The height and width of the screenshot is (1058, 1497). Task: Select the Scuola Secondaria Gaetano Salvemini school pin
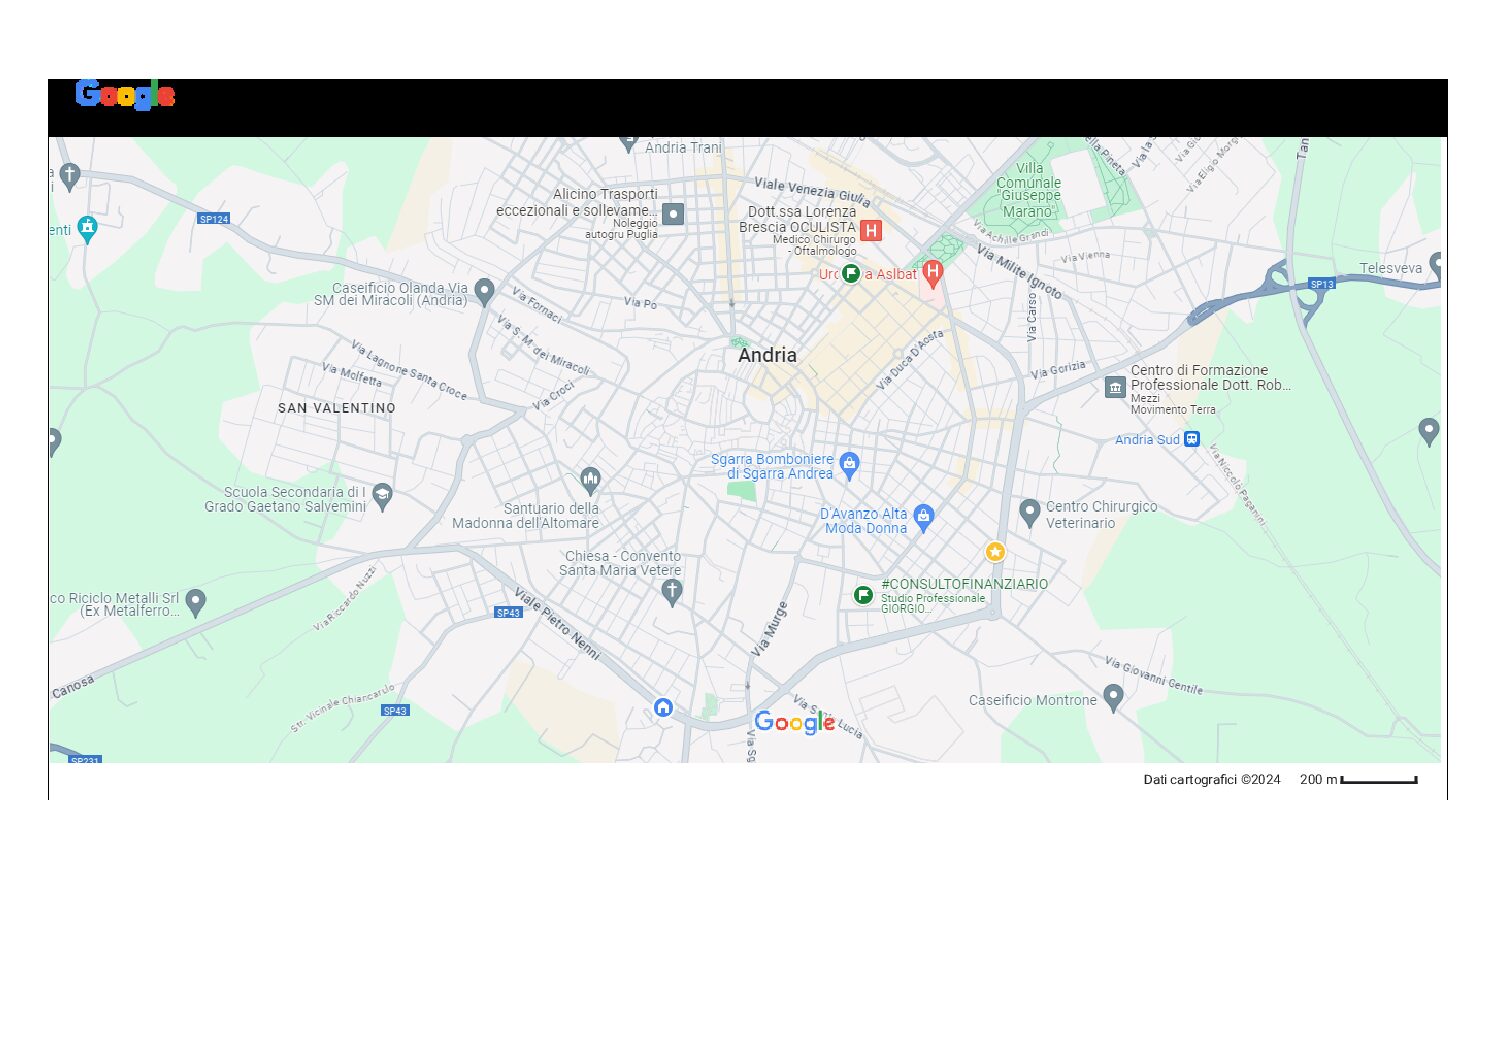[382, 496]
